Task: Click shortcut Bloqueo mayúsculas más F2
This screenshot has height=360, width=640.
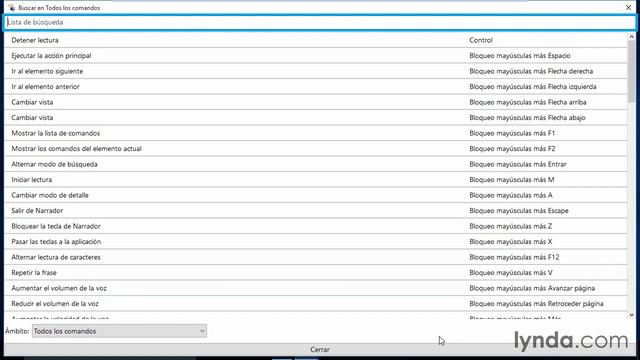Action: click(512, 149)
